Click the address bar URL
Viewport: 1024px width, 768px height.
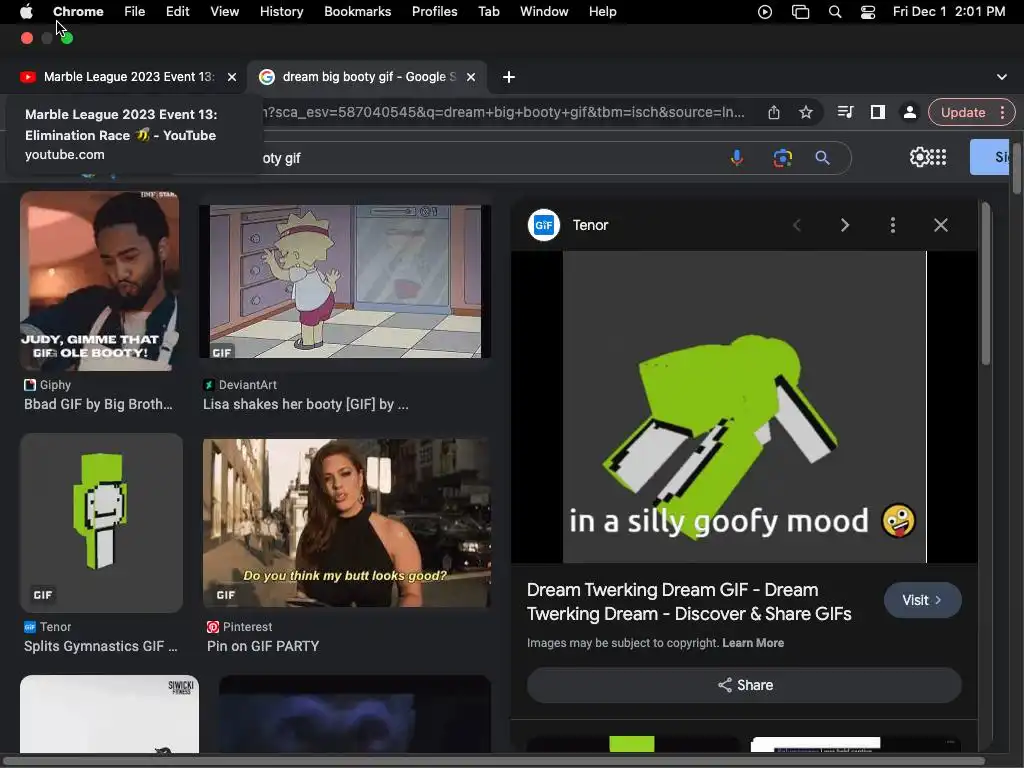click(503, 112)
